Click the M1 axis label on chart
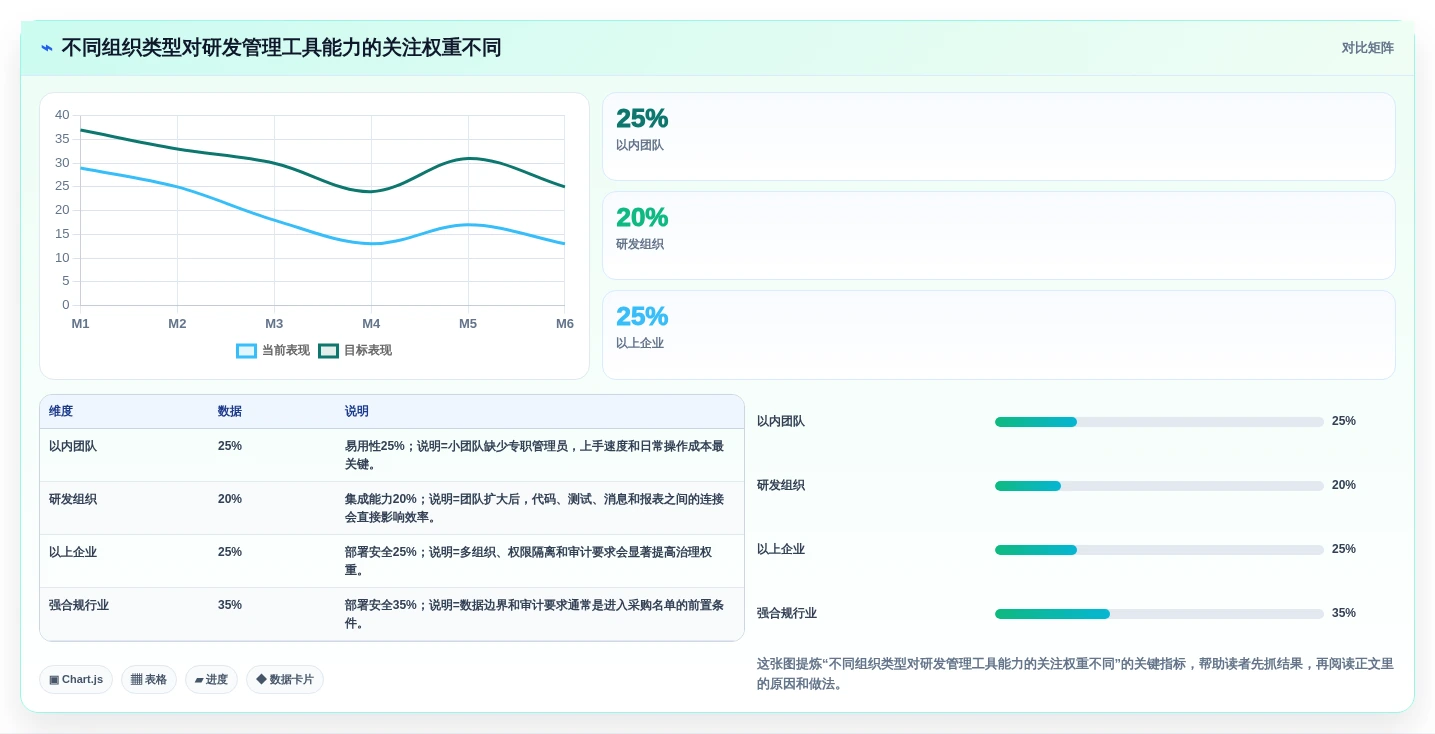Viewport: 1435px width, 734px height. (80, 324)
